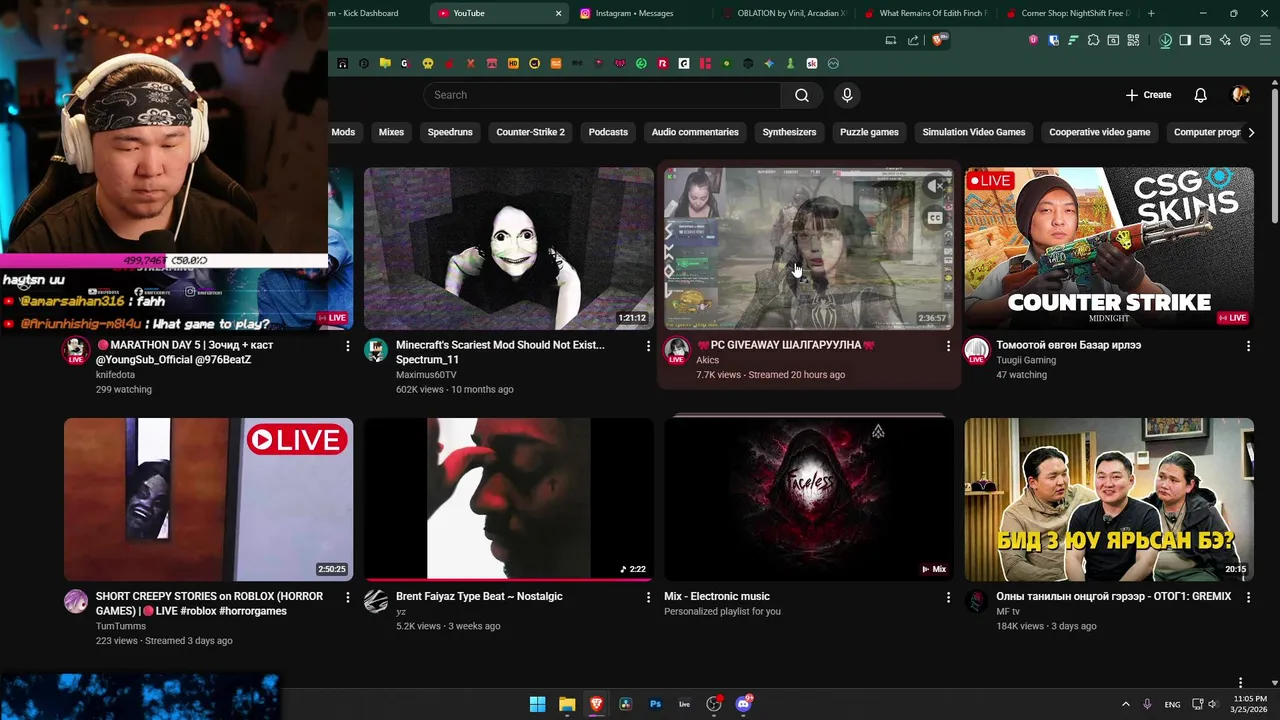Open the Mix - Electronic music thumbnail
1280x720 pixels.
click(x=808, y=499)
